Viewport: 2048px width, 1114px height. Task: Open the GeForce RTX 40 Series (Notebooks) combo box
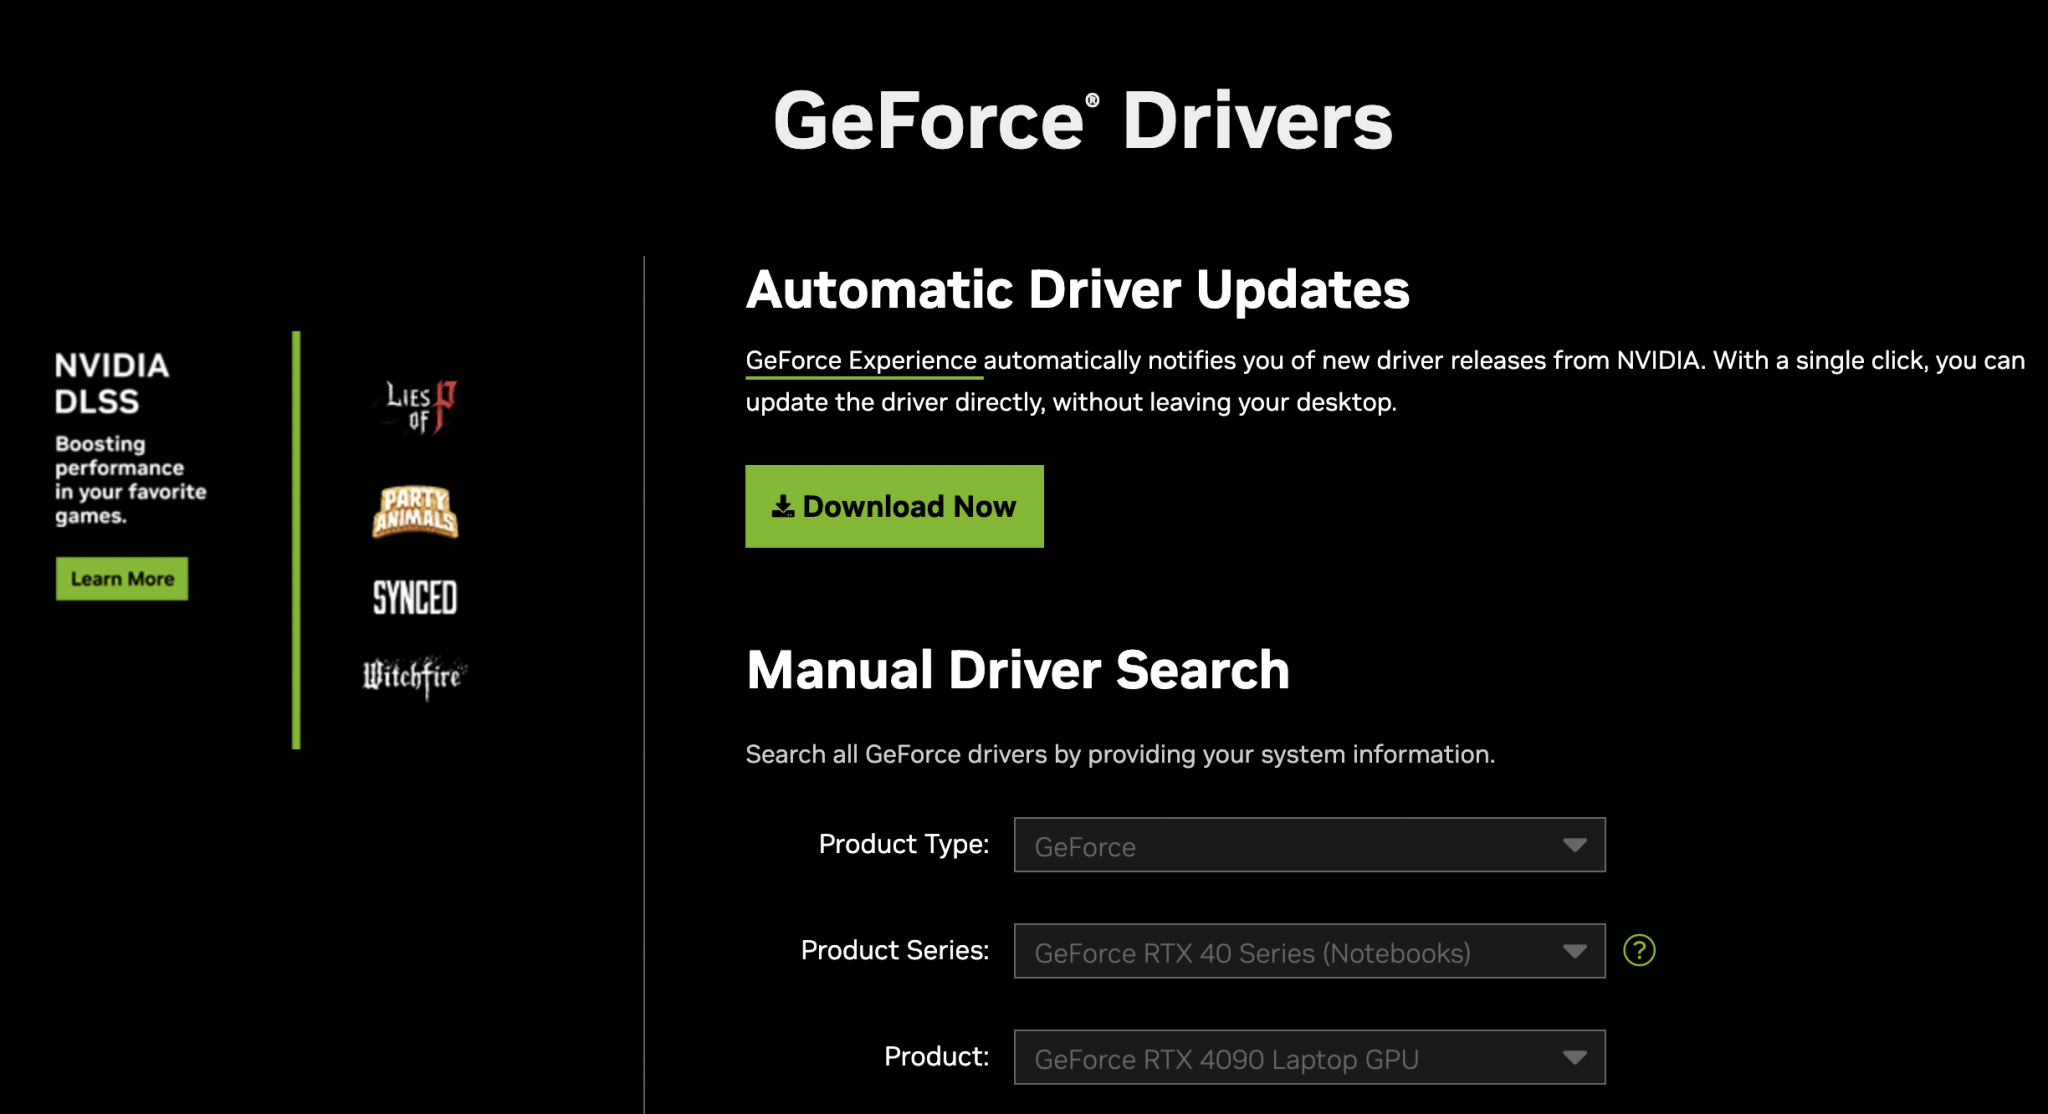(x=1280, y=952)
